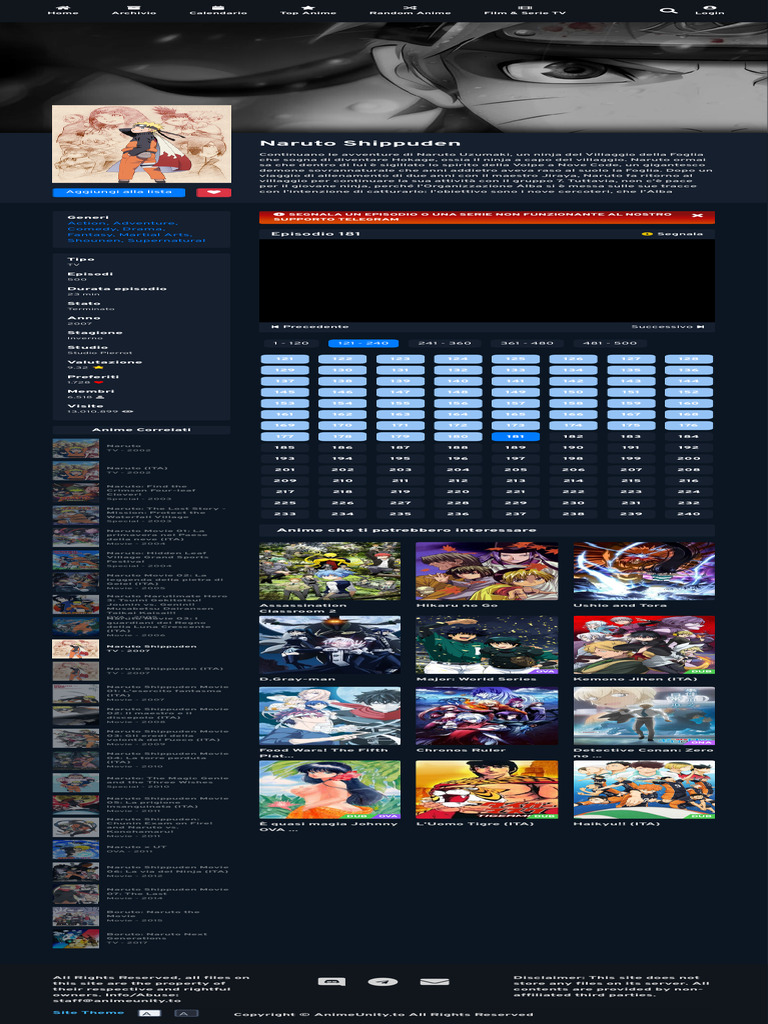Open Major: World Series thumbnail
Viewport: 768px width, 1024px height.
click(x=487, y=645)
